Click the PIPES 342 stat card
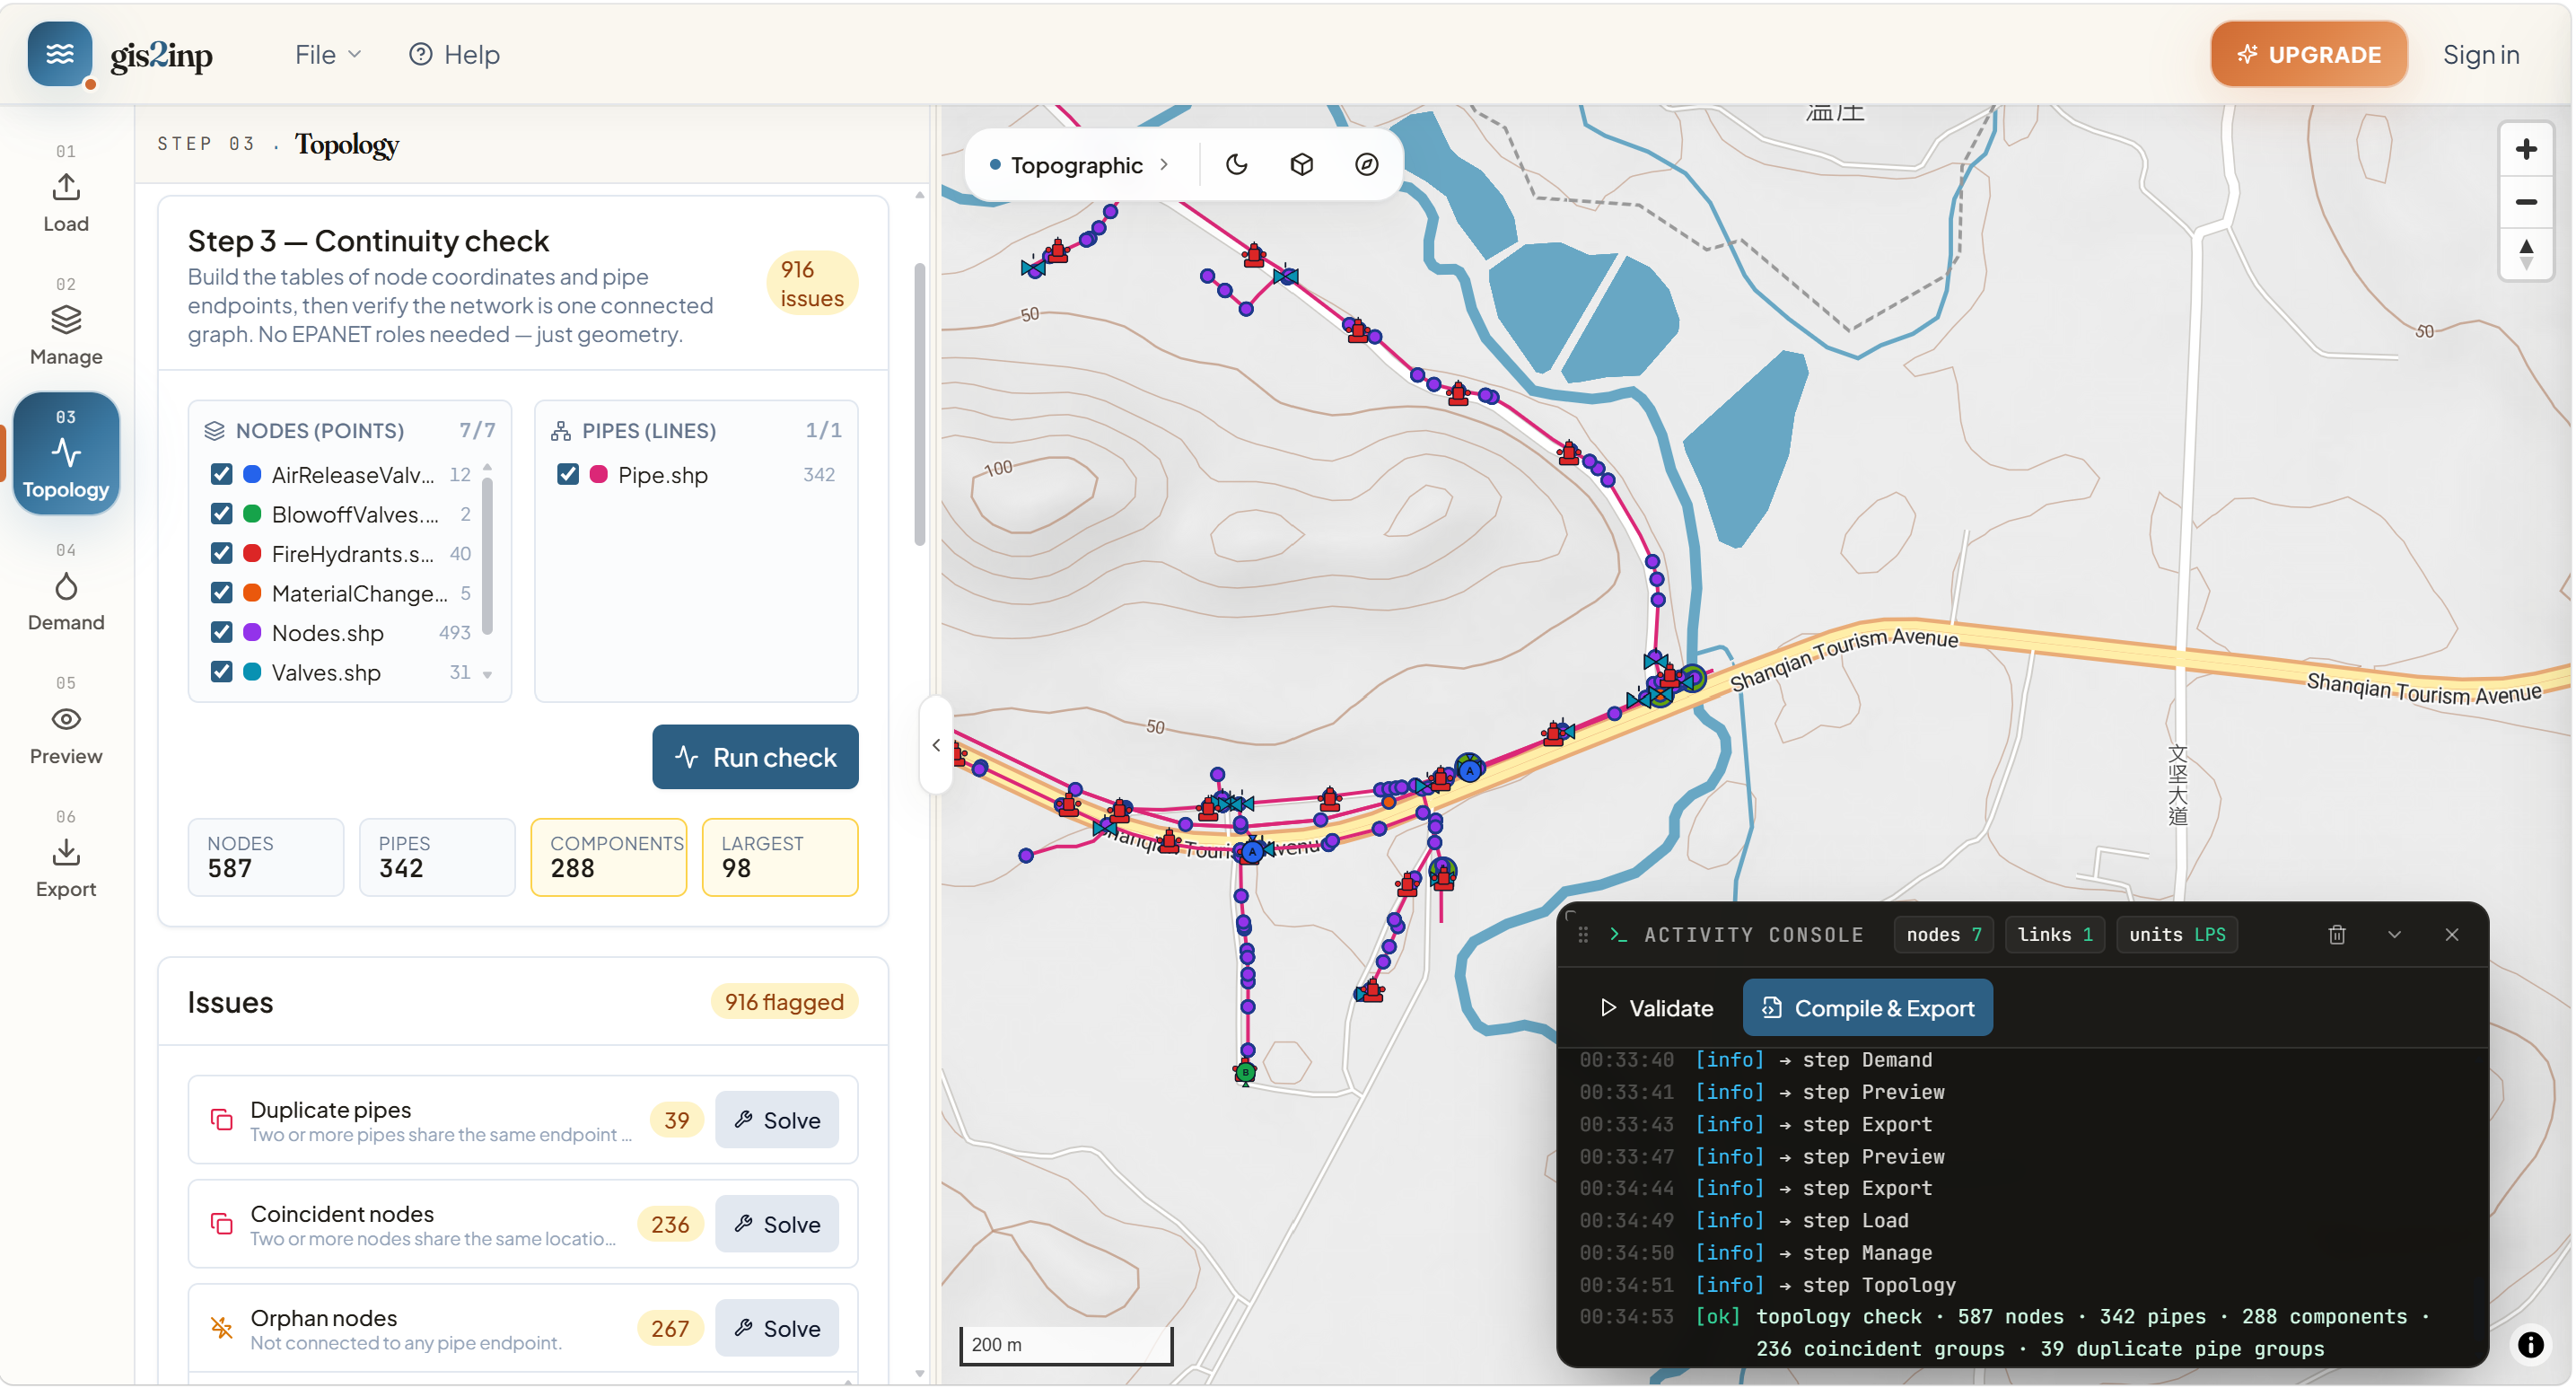The height and width of the screenshot is (1388, 2576). [437, 857]
